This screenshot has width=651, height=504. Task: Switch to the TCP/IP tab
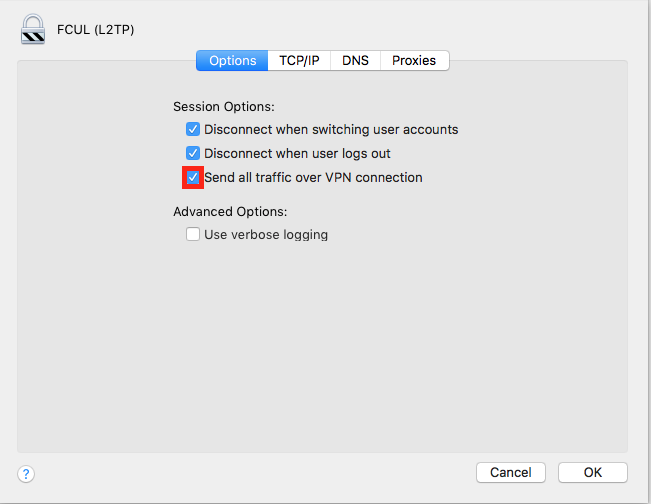click(299, 61)
